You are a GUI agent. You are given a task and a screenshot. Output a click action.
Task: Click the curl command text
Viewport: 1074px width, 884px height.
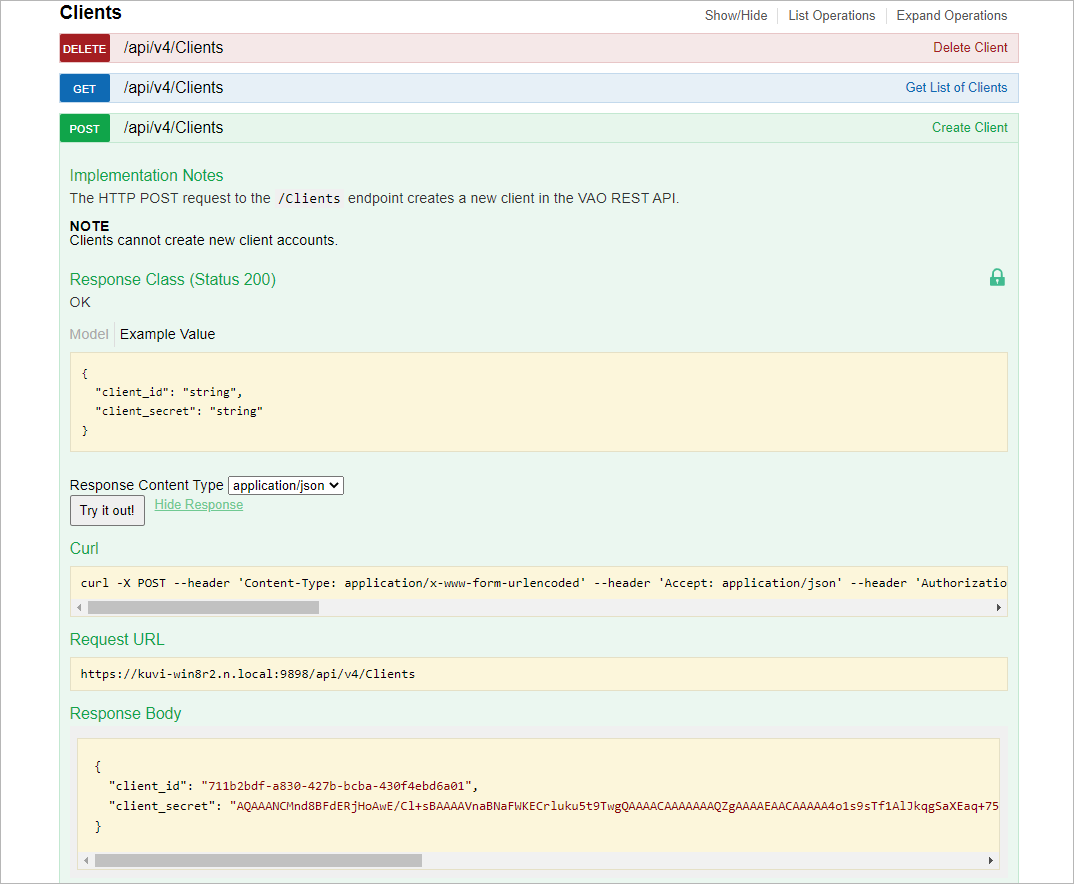tap(543, 583)
